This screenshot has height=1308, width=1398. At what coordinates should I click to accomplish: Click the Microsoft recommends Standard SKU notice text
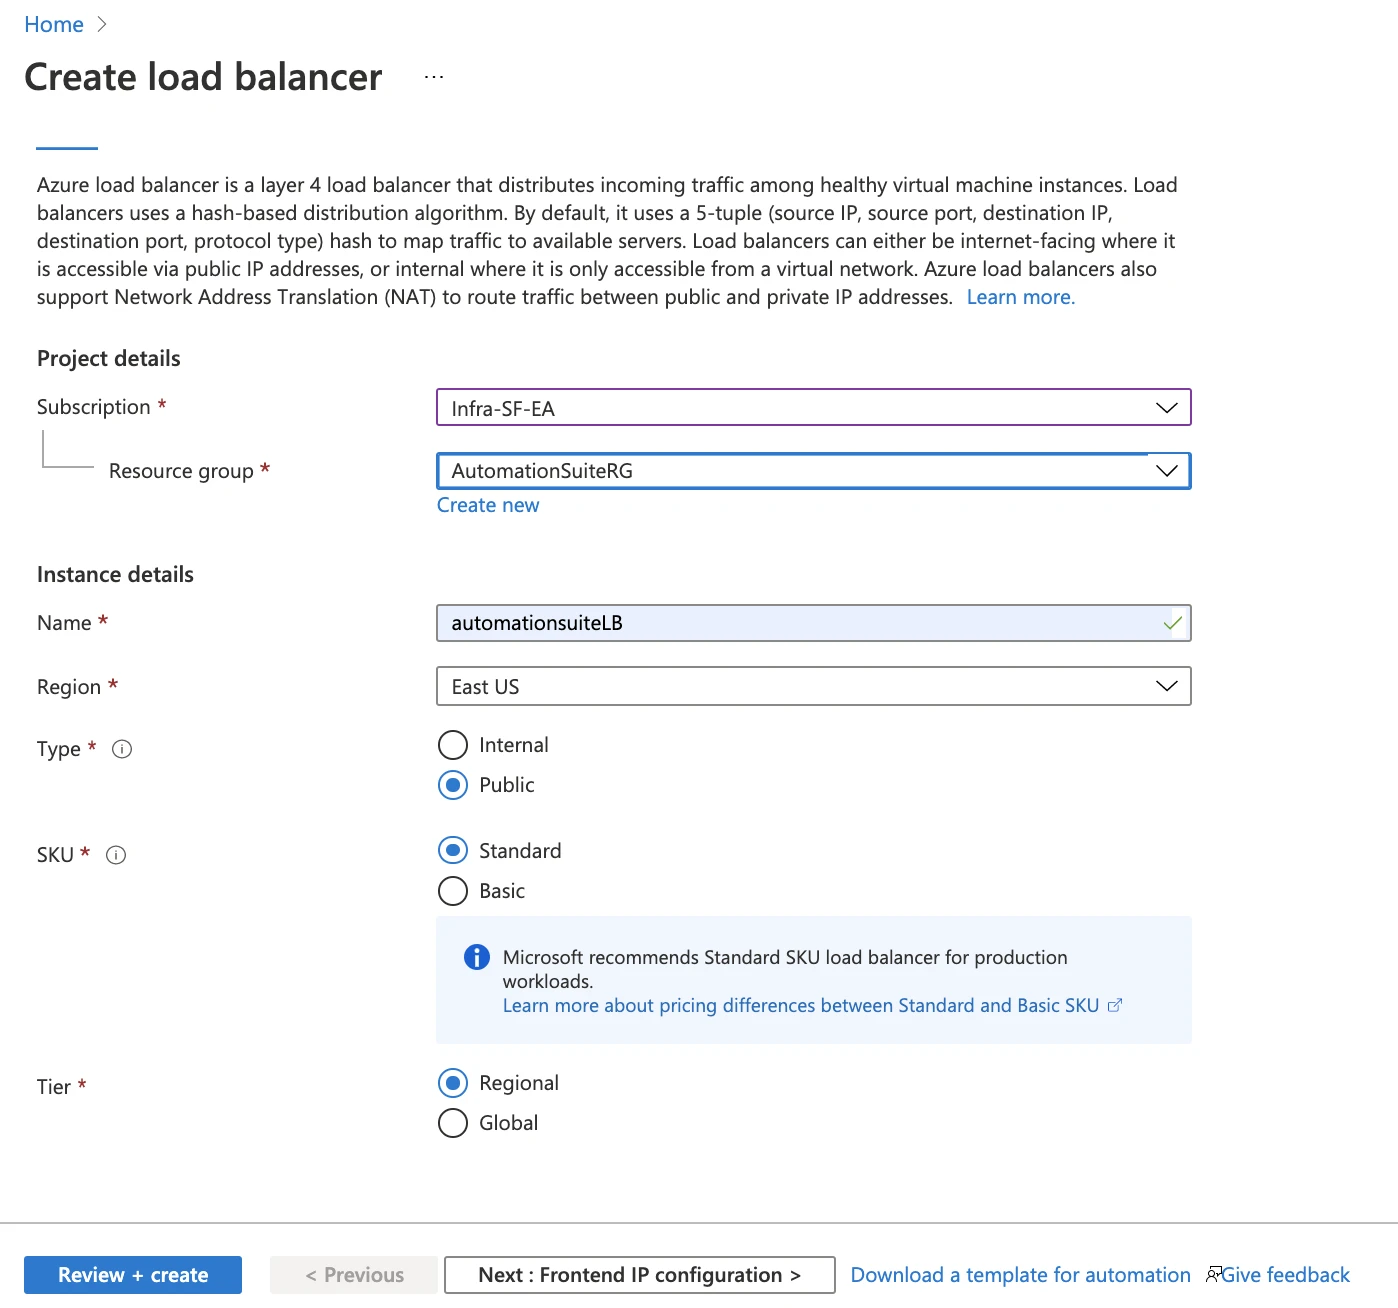pos(785,969)
